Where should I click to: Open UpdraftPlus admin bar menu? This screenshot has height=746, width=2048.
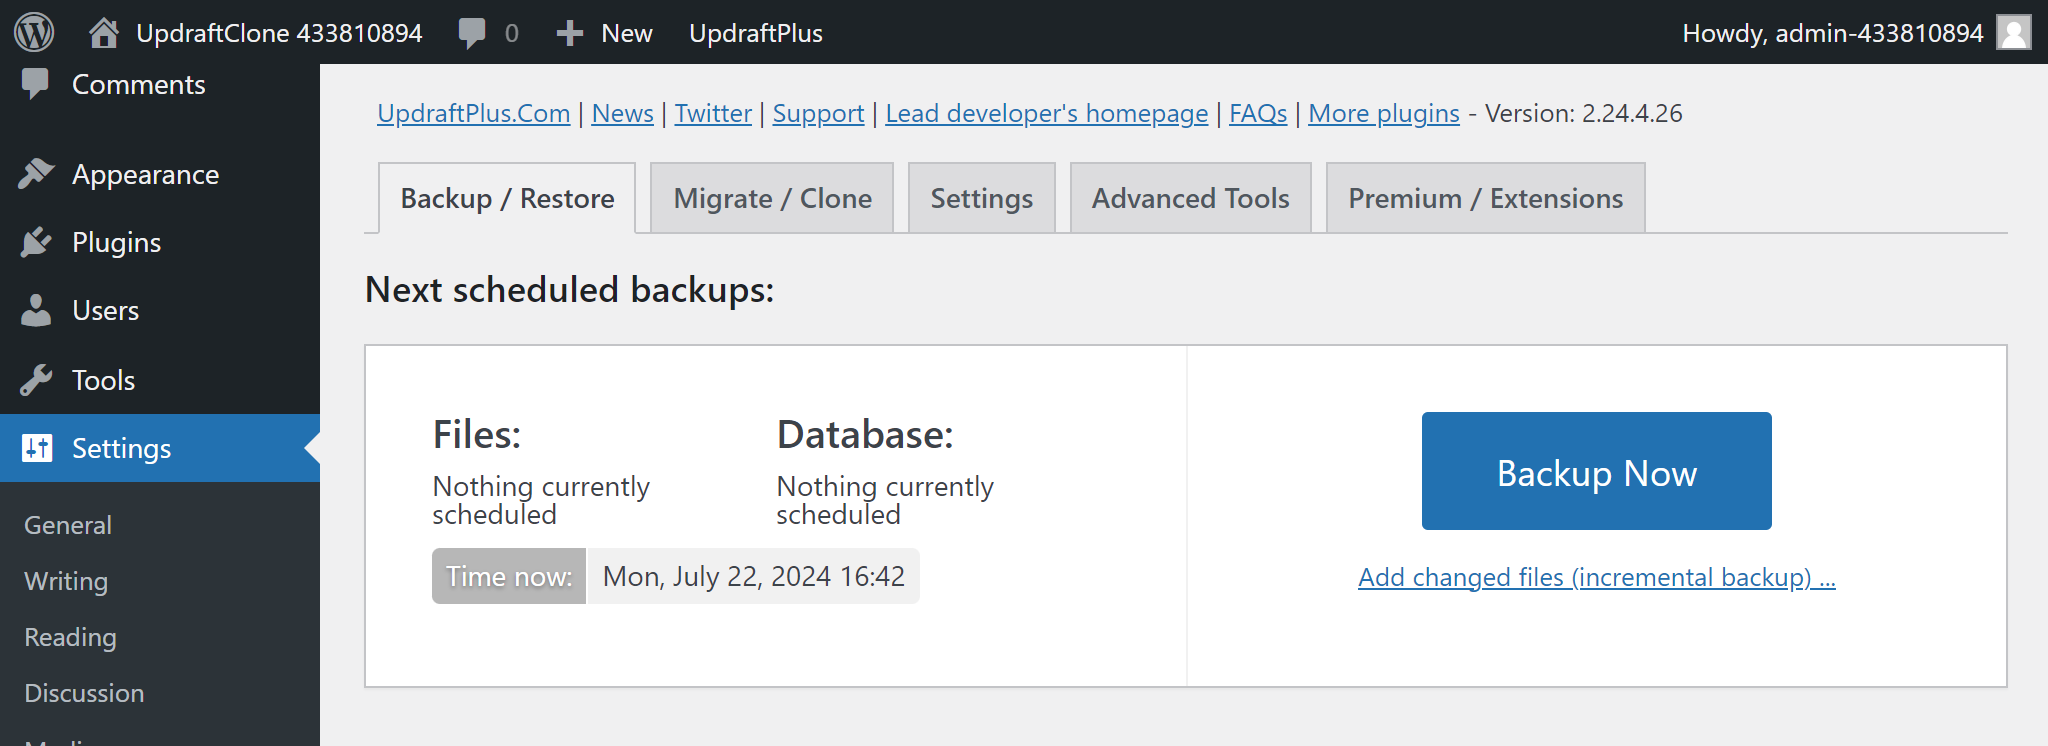pos(755,33)
